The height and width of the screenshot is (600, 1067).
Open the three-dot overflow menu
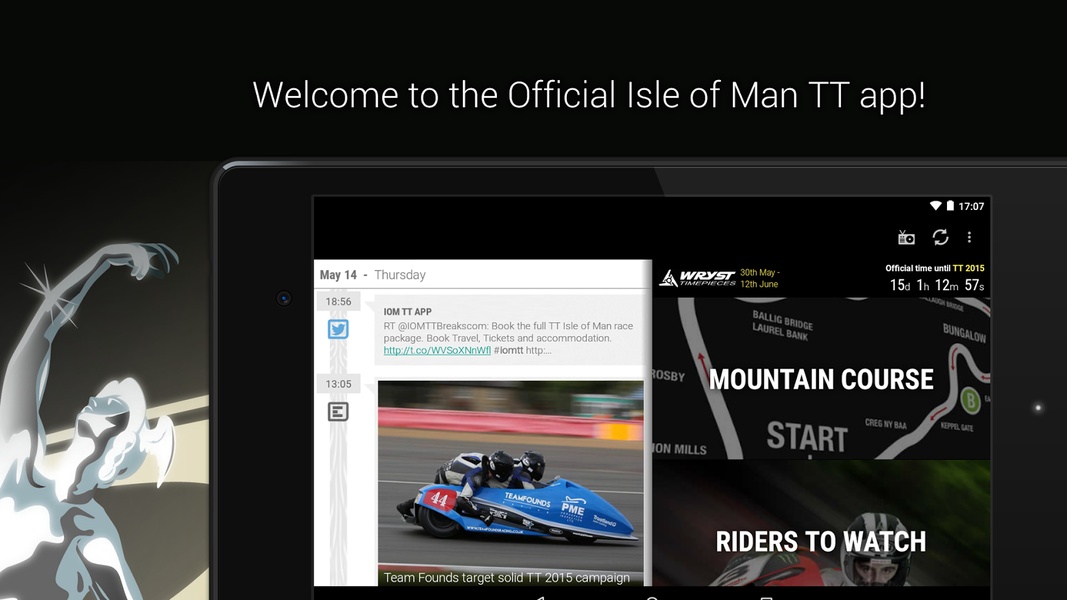[969, 237]
